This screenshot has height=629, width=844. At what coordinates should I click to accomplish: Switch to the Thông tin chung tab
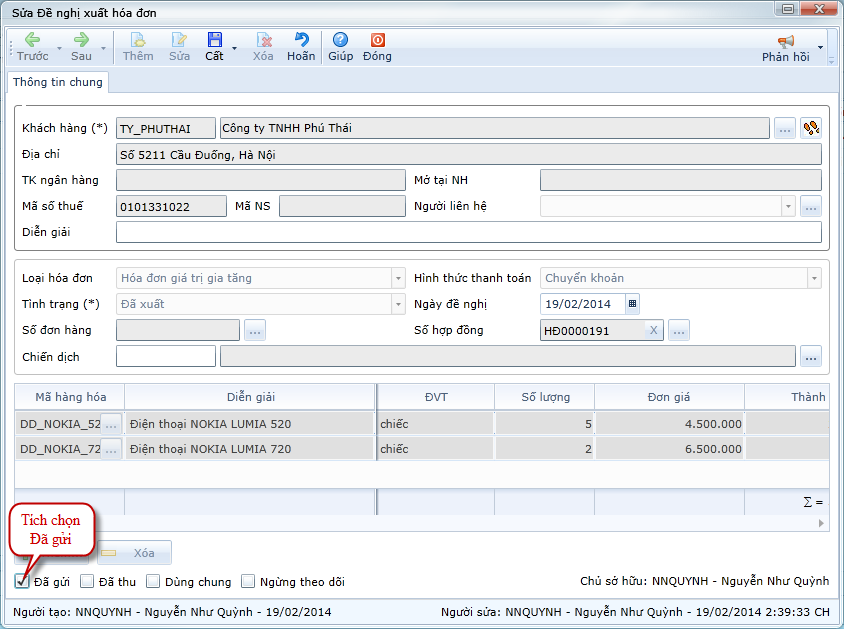click(x=57, y=83)
